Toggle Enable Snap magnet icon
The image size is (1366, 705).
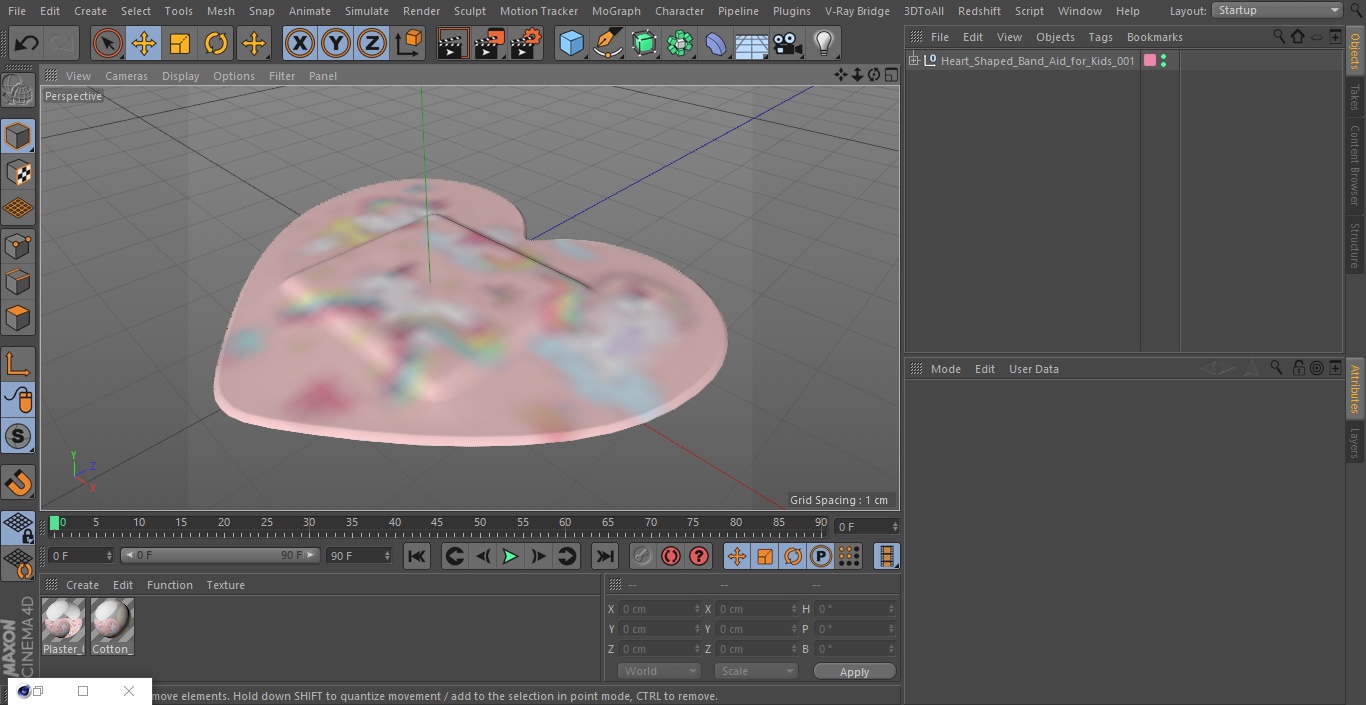(x=18, y=483)
